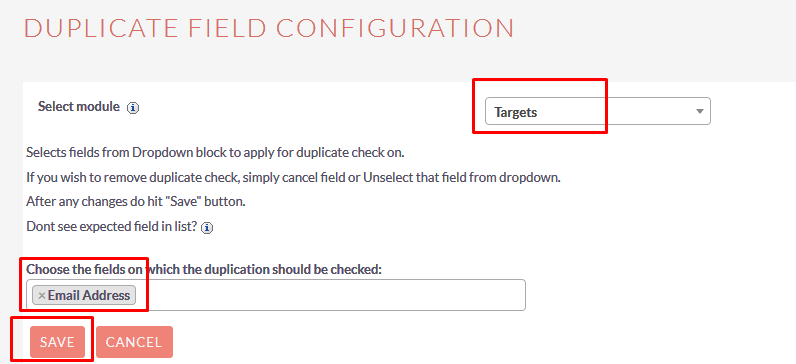Click "Selects fields from Dropdown block" line
796x364 pixels.
tap(215, 152)
